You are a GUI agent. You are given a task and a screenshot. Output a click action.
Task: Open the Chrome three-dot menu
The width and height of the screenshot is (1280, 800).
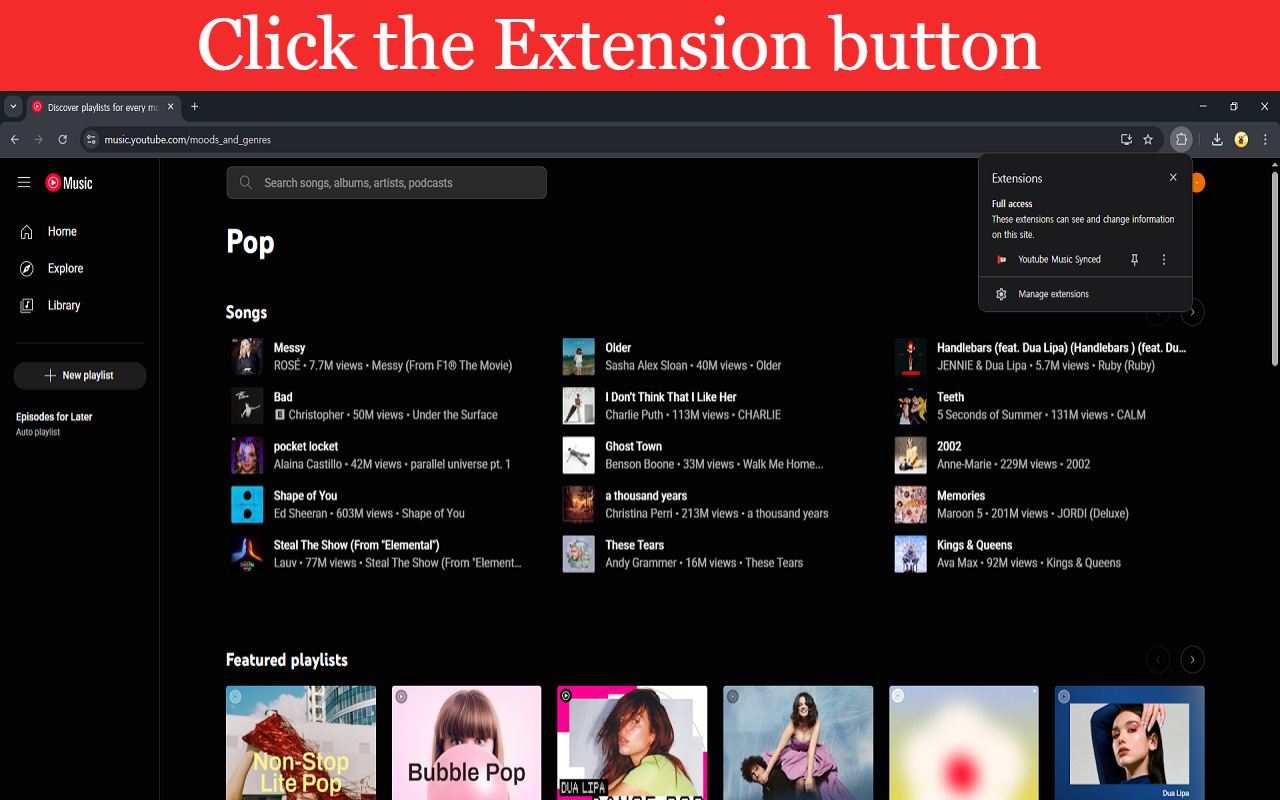click(x=1265, y=139)
